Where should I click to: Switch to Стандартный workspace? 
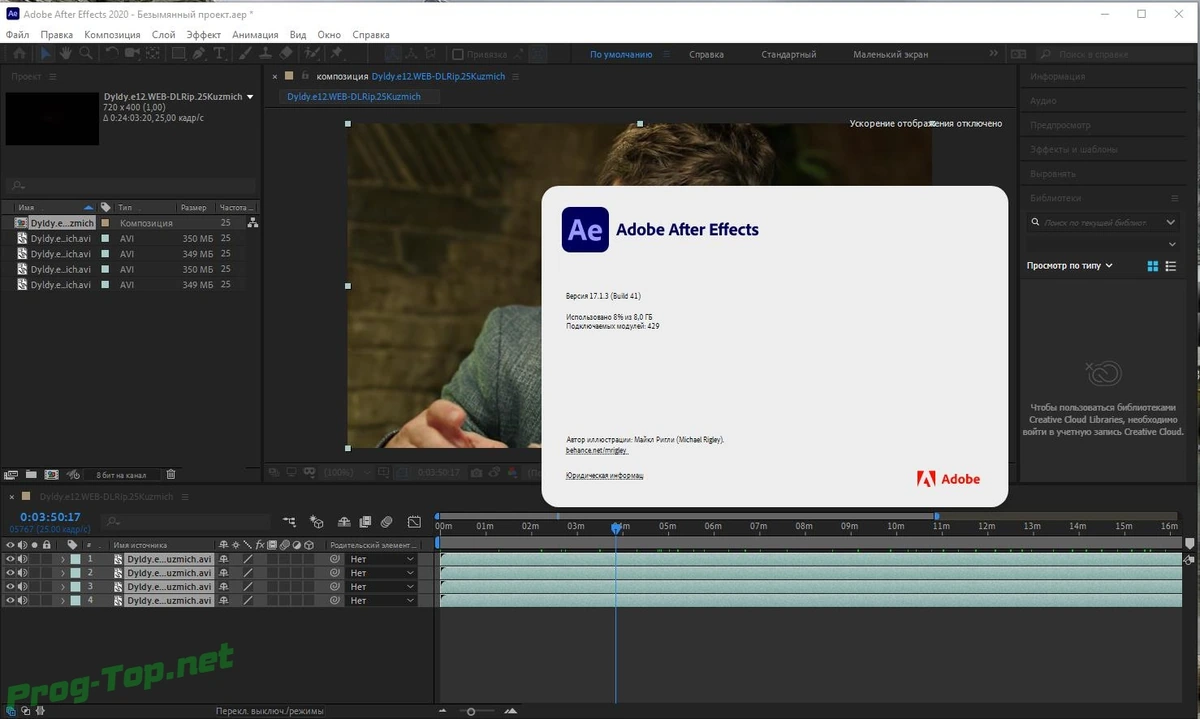[788, 55]
